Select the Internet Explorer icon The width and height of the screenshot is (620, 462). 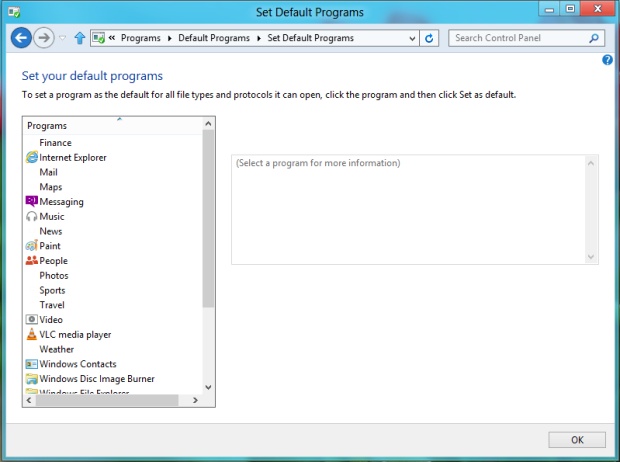click(32, 157)
